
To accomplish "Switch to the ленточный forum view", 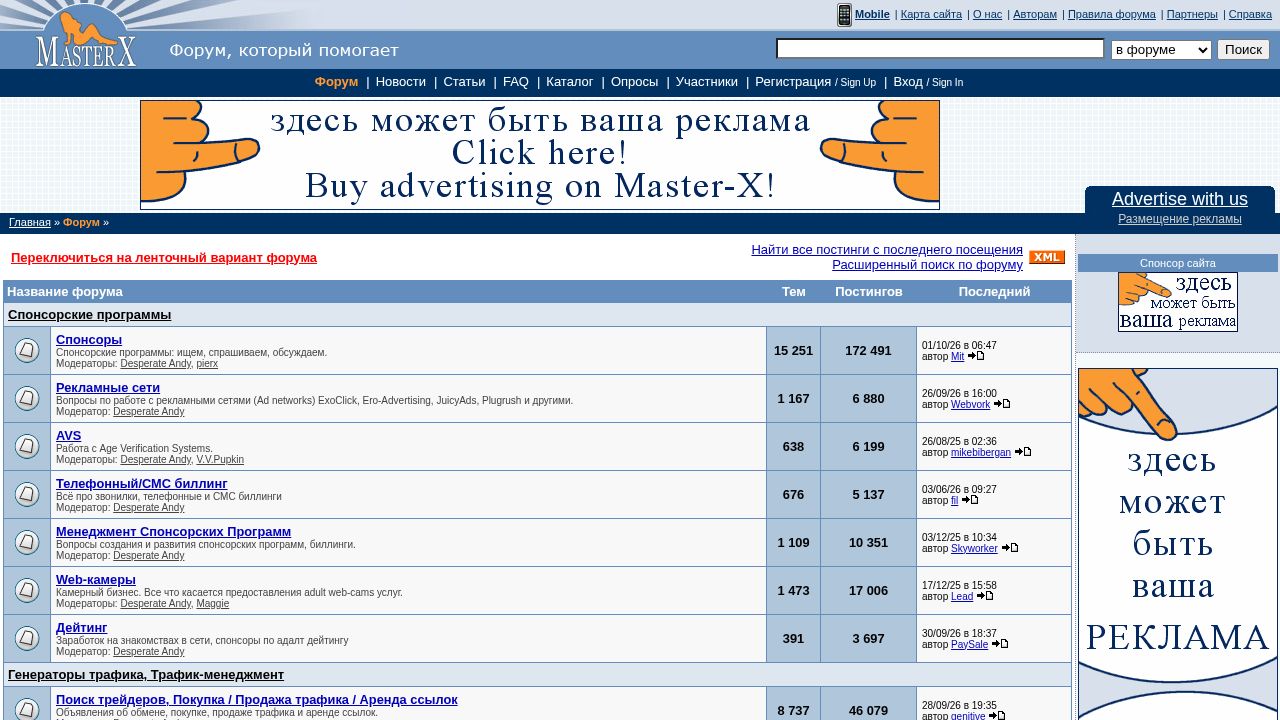I will pos(164,258).
